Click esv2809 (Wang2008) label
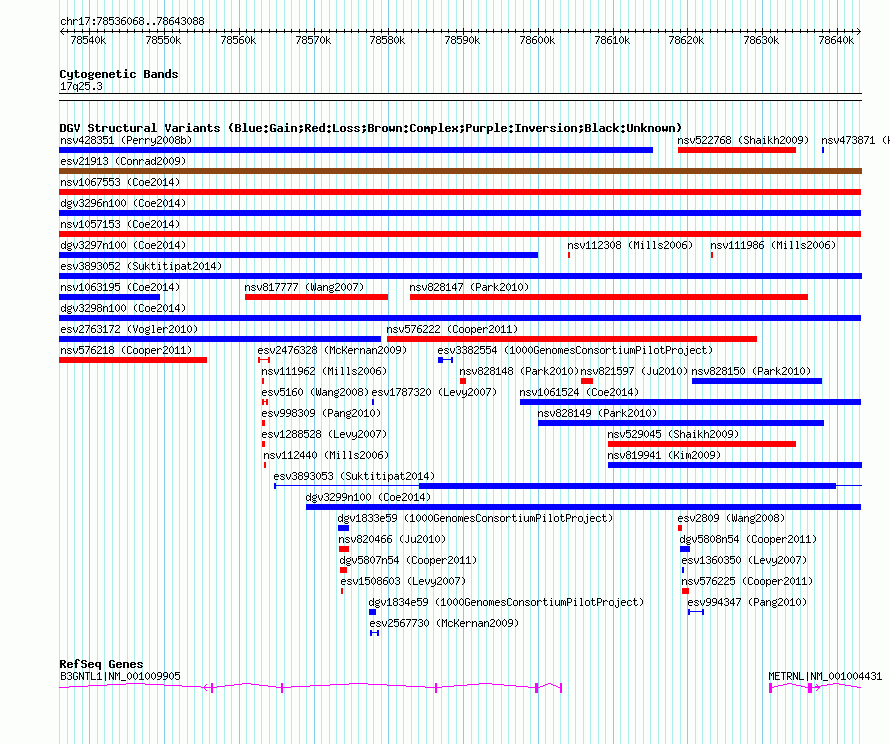The image size is (890, 744). click(731, 518)
